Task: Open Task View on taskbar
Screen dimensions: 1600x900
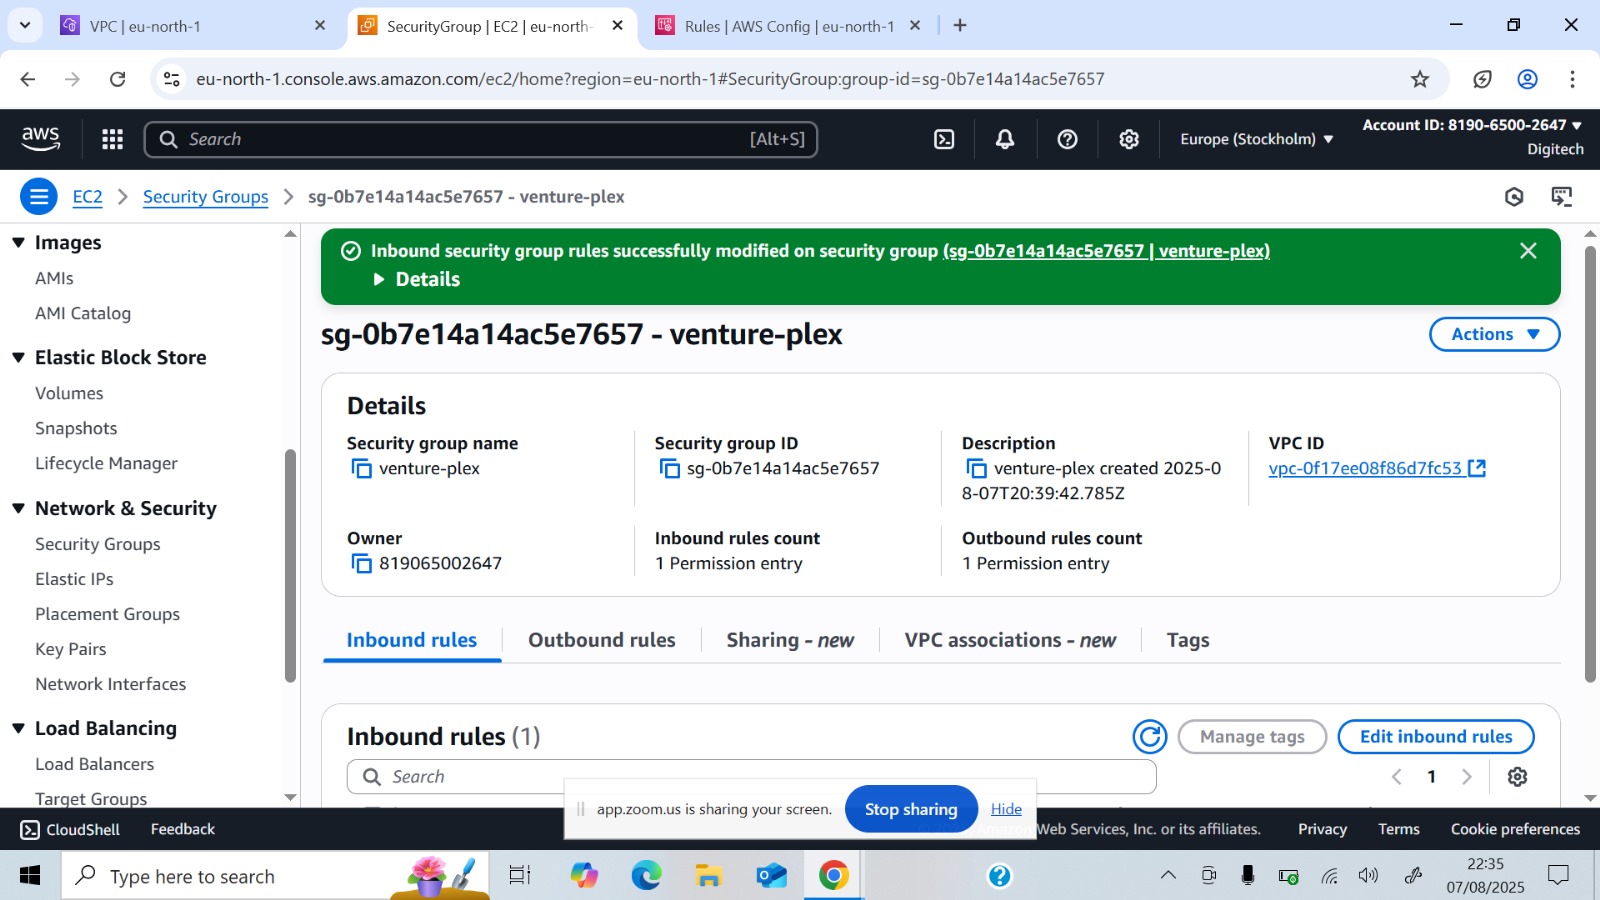Action: 519,876
